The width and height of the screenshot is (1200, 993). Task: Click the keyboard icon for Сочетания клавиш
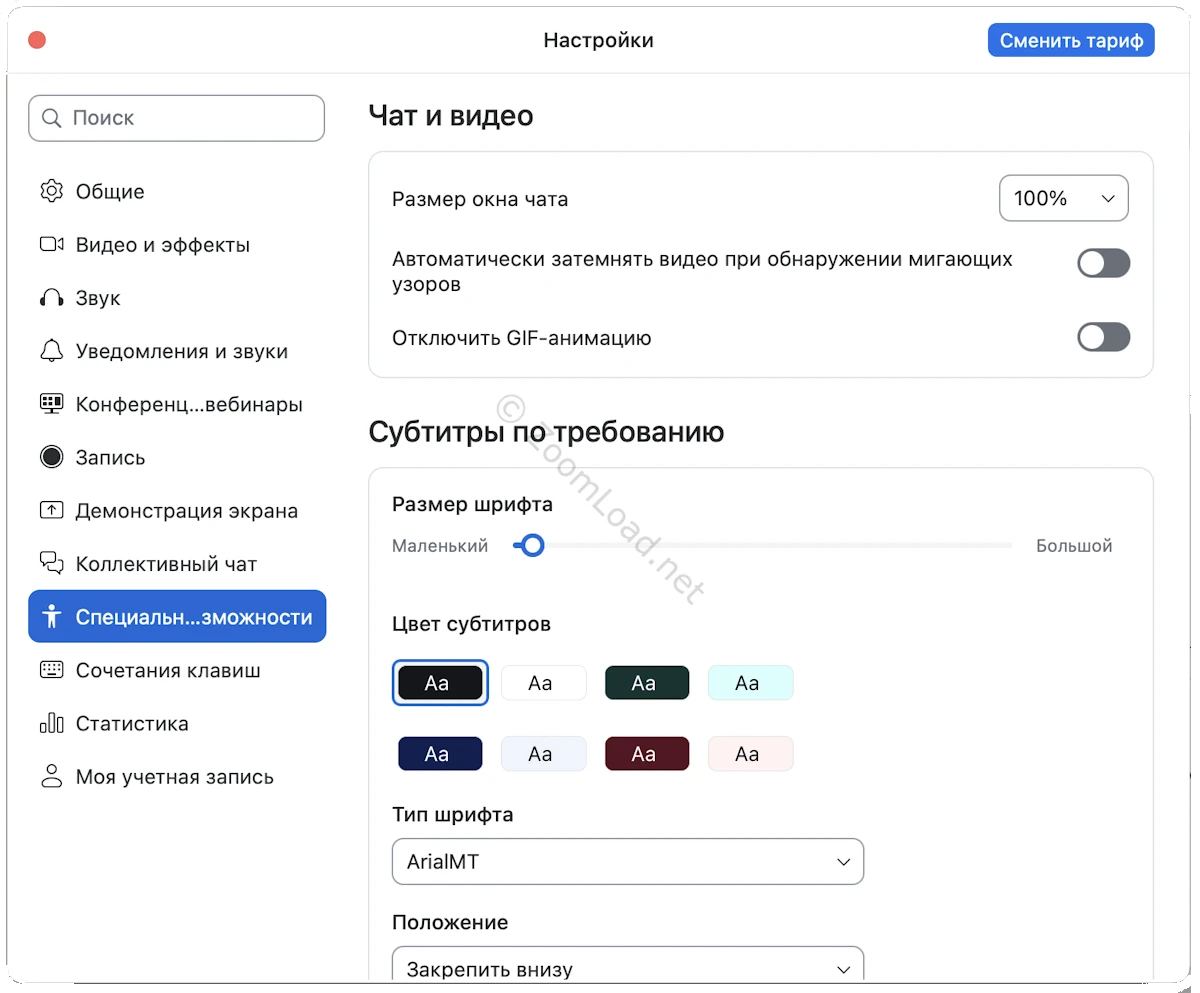[x=51, y=670]
